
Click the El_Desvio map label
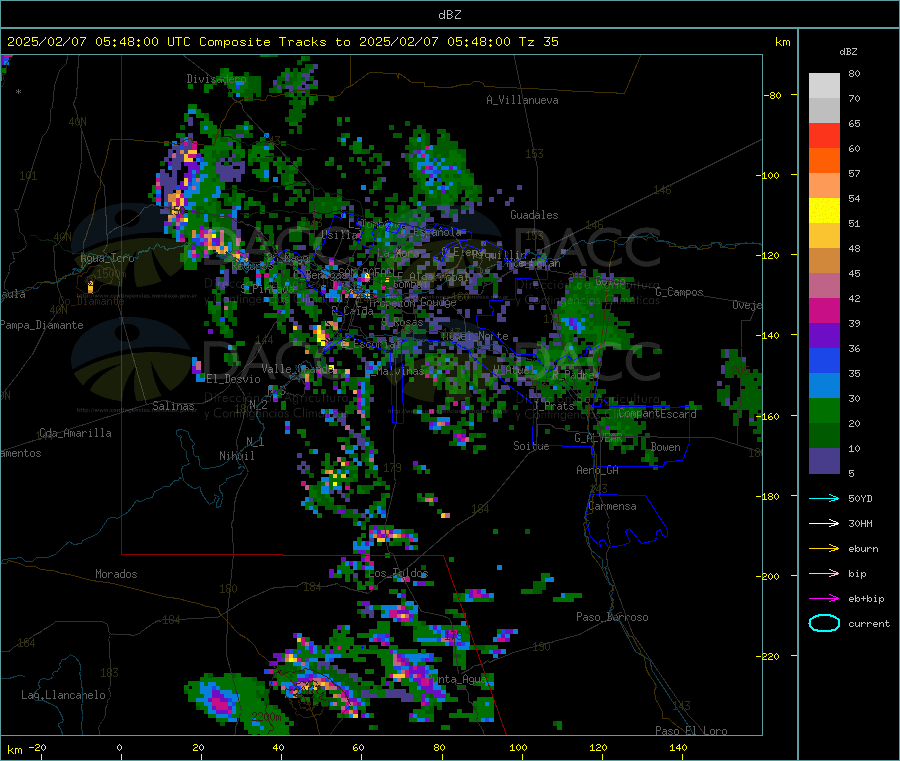[x=234, y=379]
